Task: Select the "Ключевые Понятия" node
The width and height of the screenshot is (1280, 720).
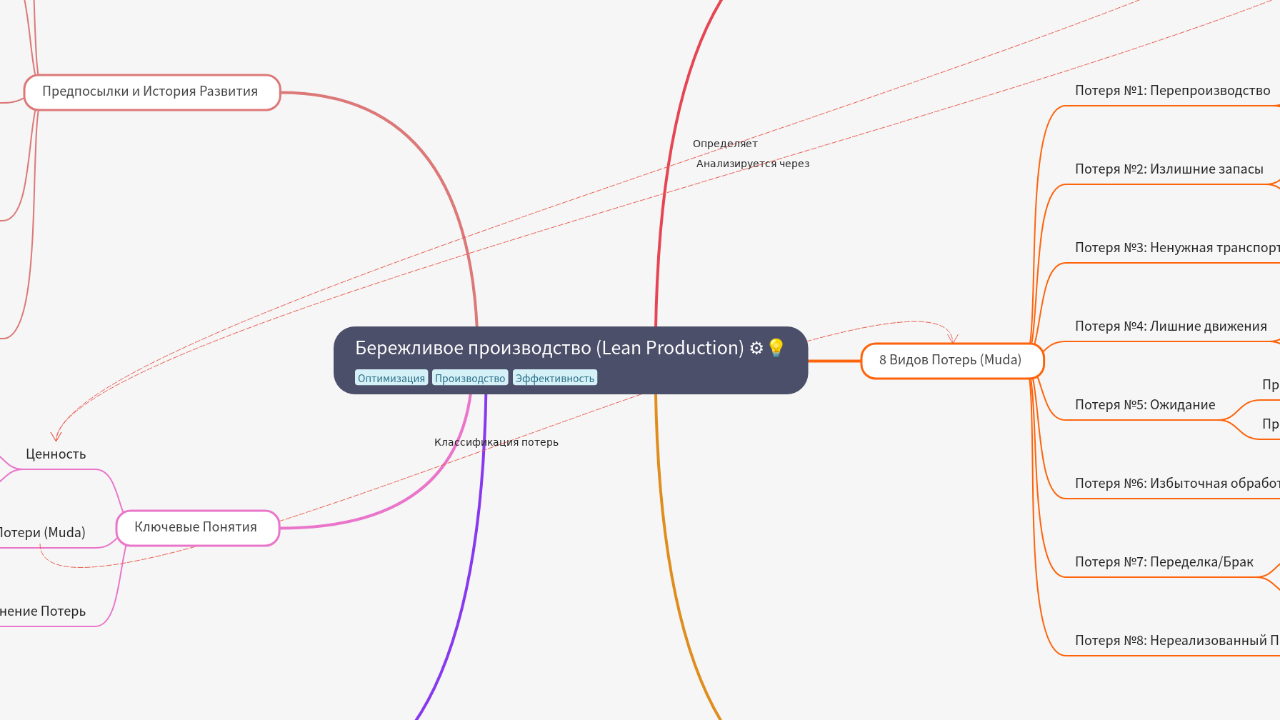Action: pos(197,527)
